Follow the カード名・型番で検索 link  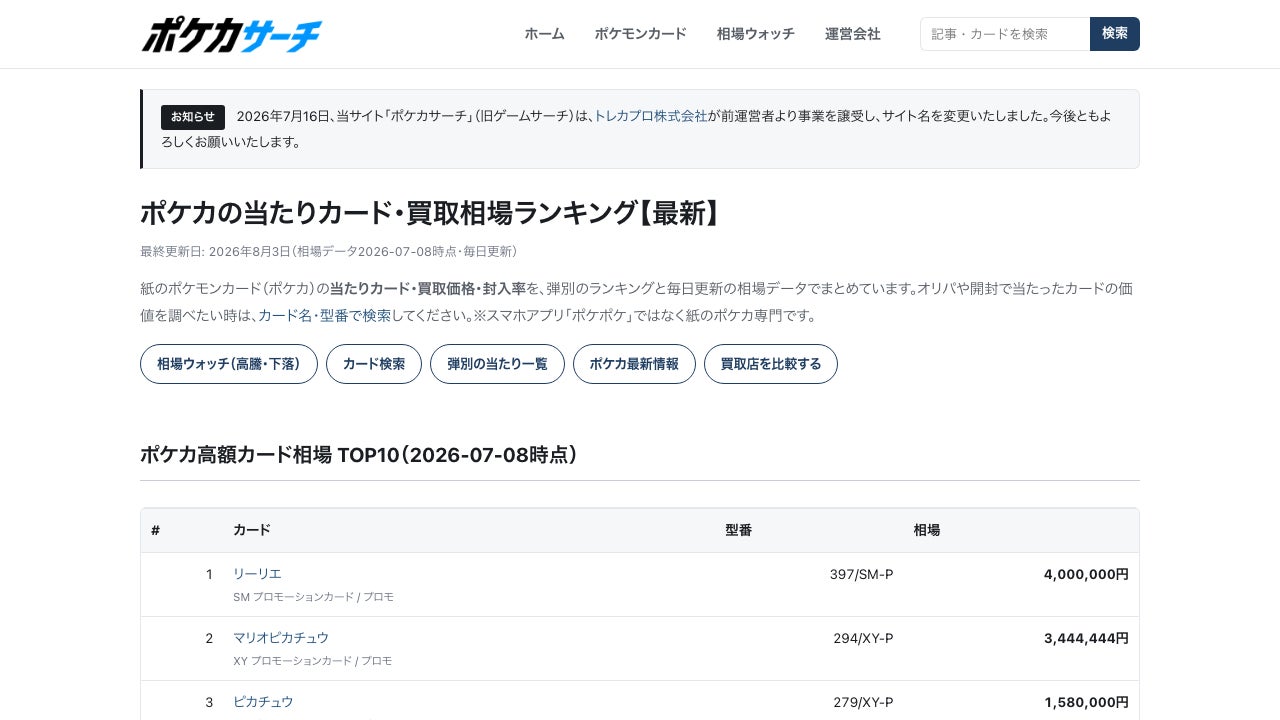click(325, 315)
